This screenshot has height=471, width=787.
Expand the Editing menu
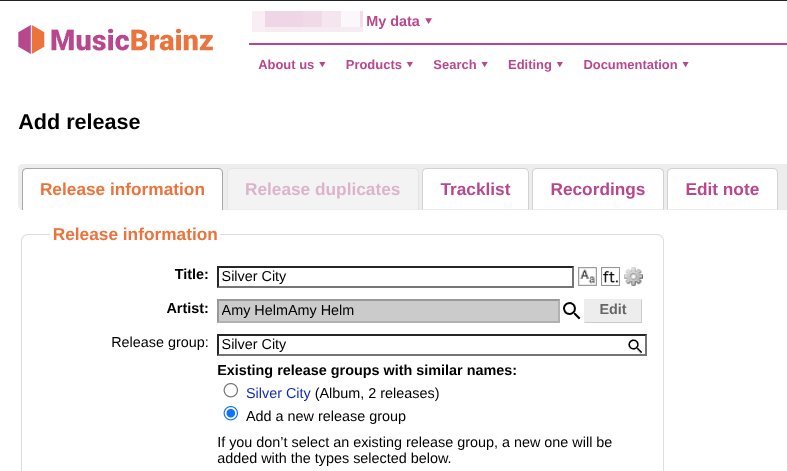tap(535, 65)
